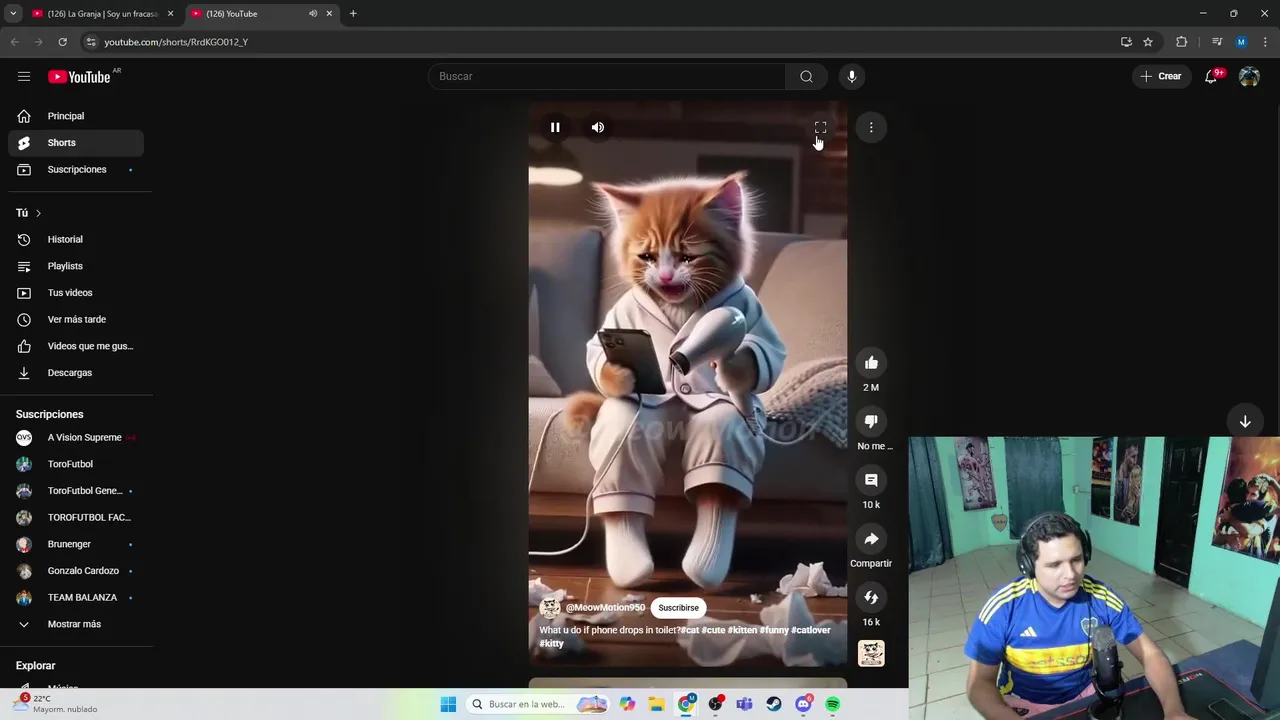Close the La Granja browser tab

170,14
